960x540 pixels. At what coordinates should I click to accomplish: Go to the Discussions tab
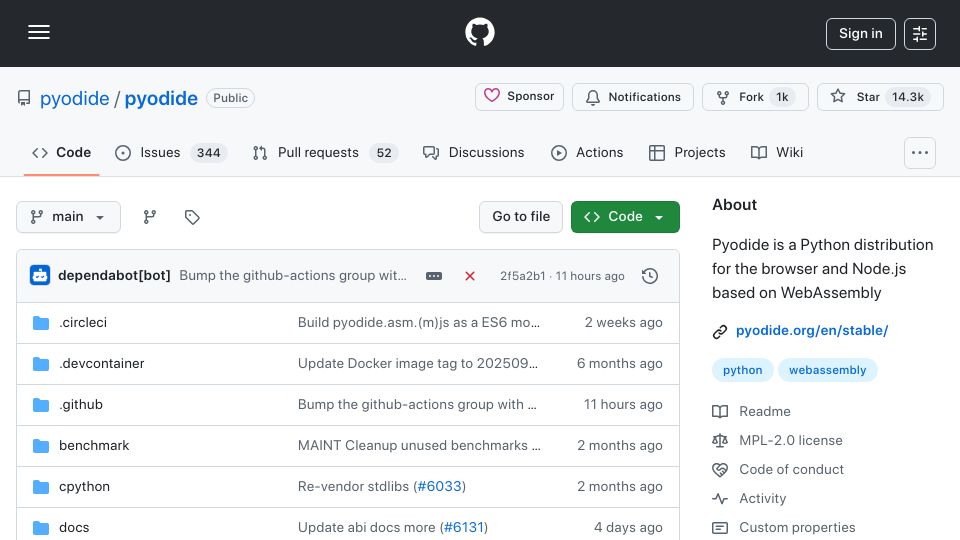point(473,152)
